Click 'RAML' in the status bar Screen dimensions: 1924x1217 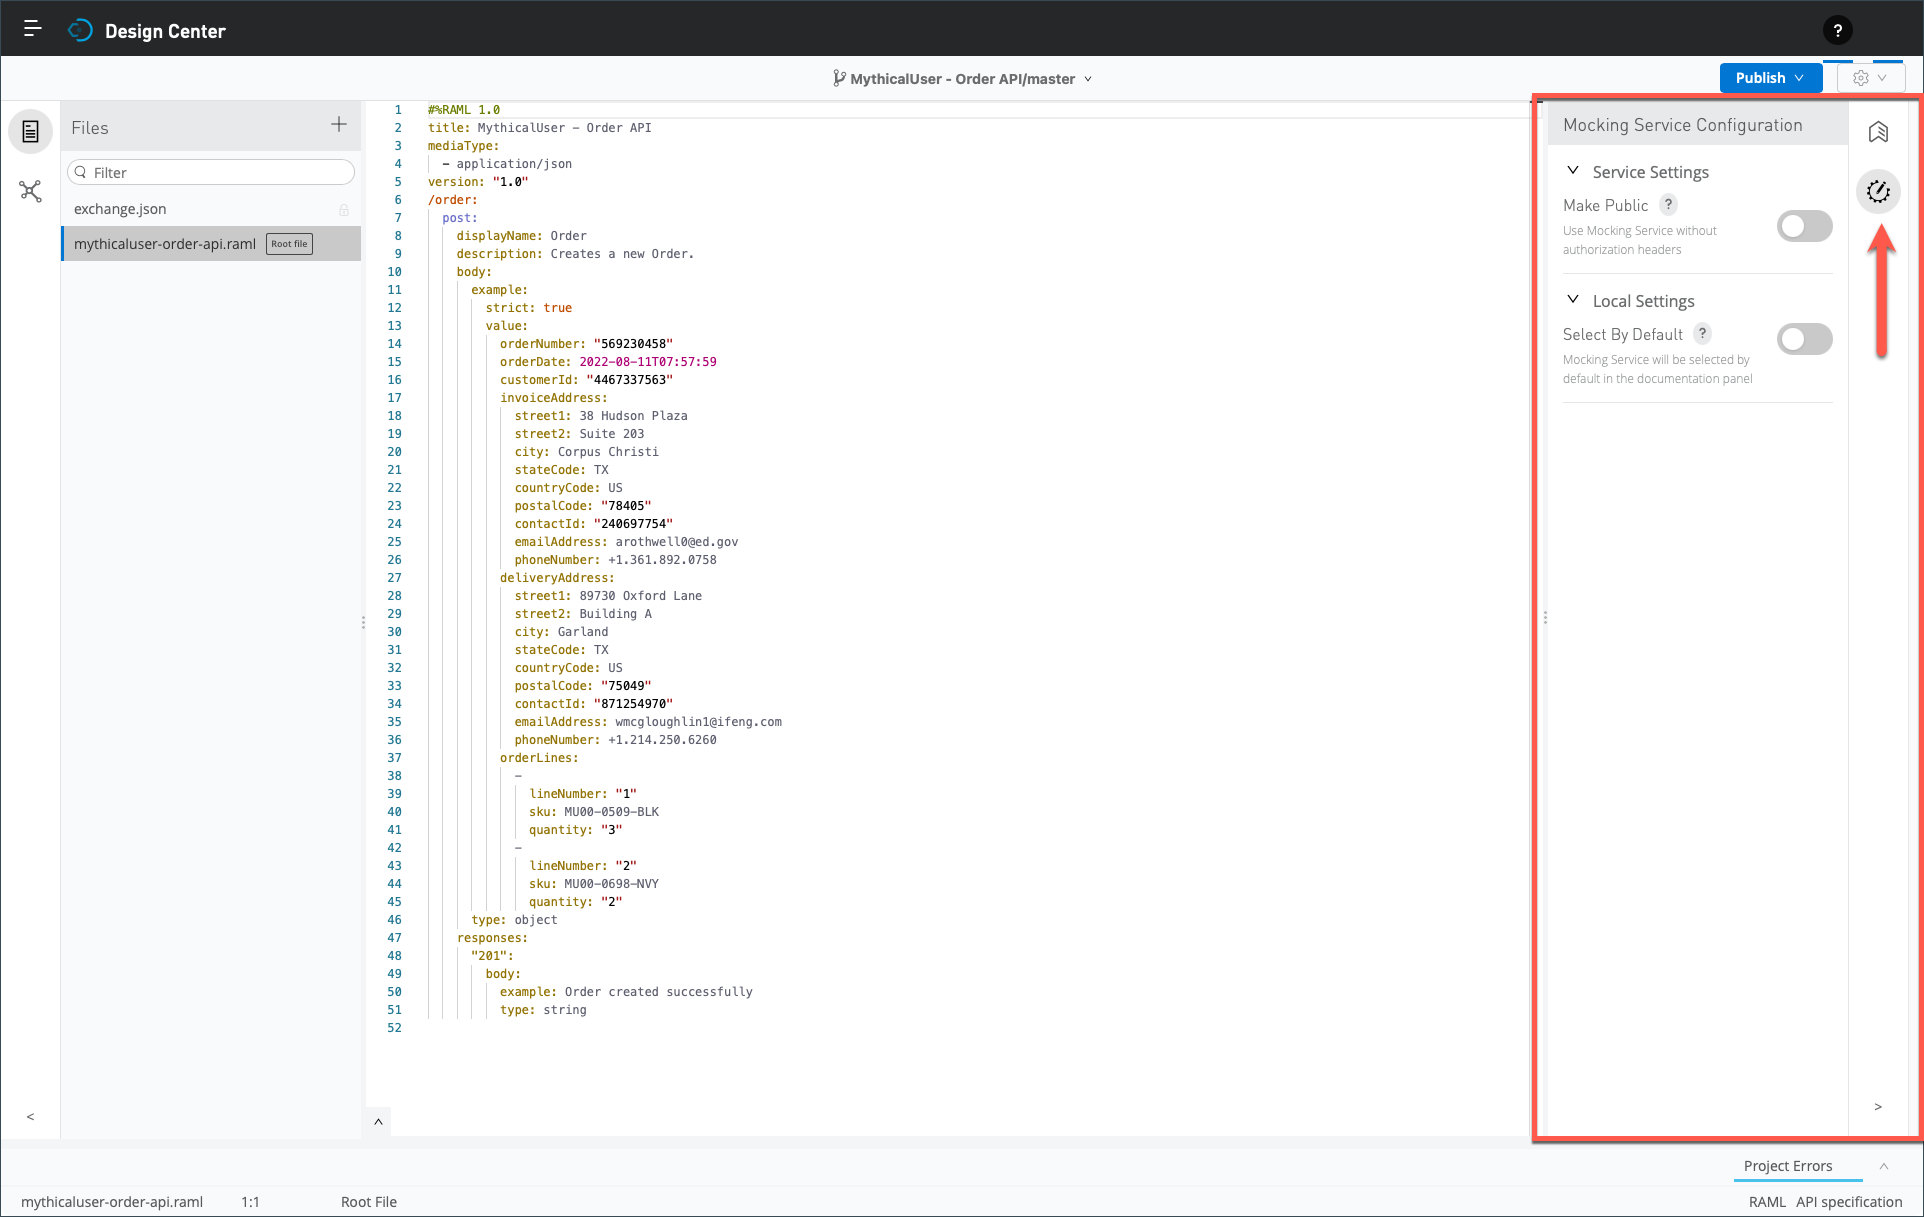(1767, 1202)
